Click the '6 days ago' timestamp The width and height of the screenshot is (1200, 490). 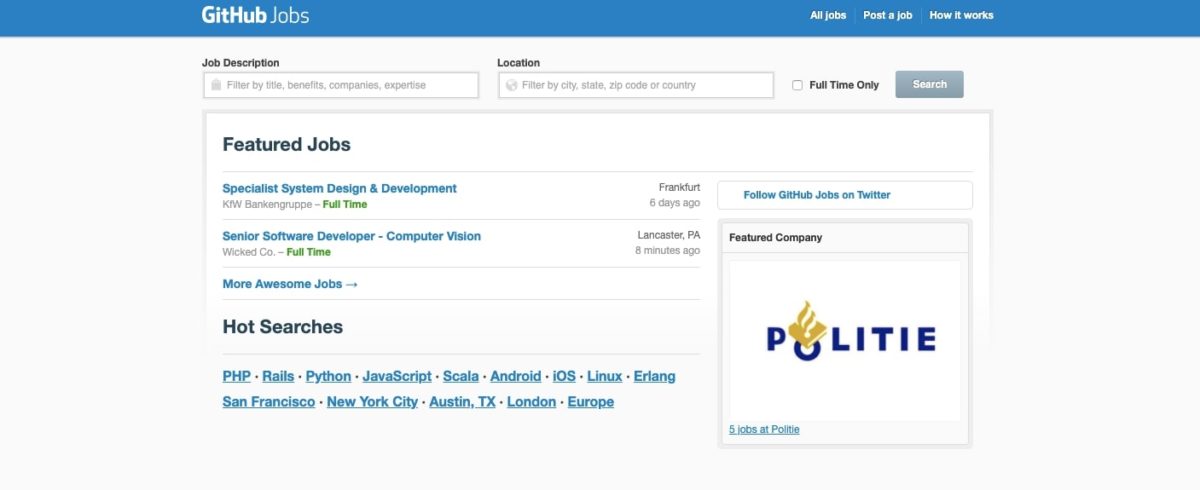(675, 202)
